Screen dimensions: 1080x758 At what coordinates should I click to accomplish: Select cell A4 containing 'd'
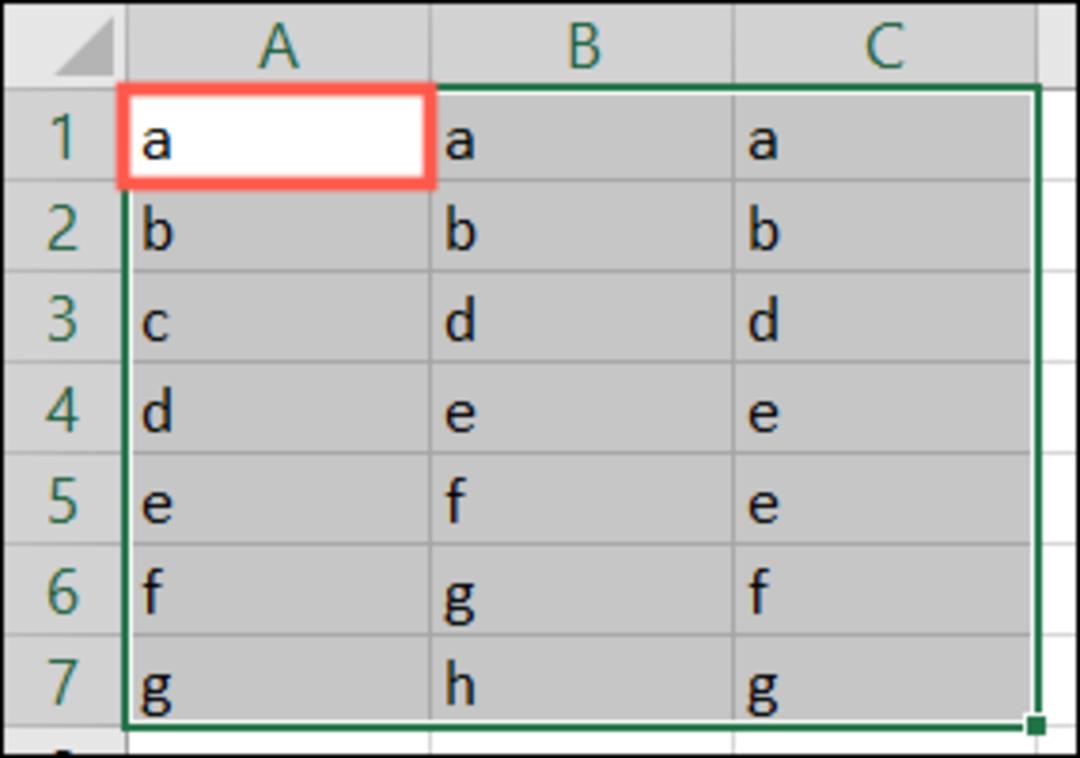pos(278,408)
